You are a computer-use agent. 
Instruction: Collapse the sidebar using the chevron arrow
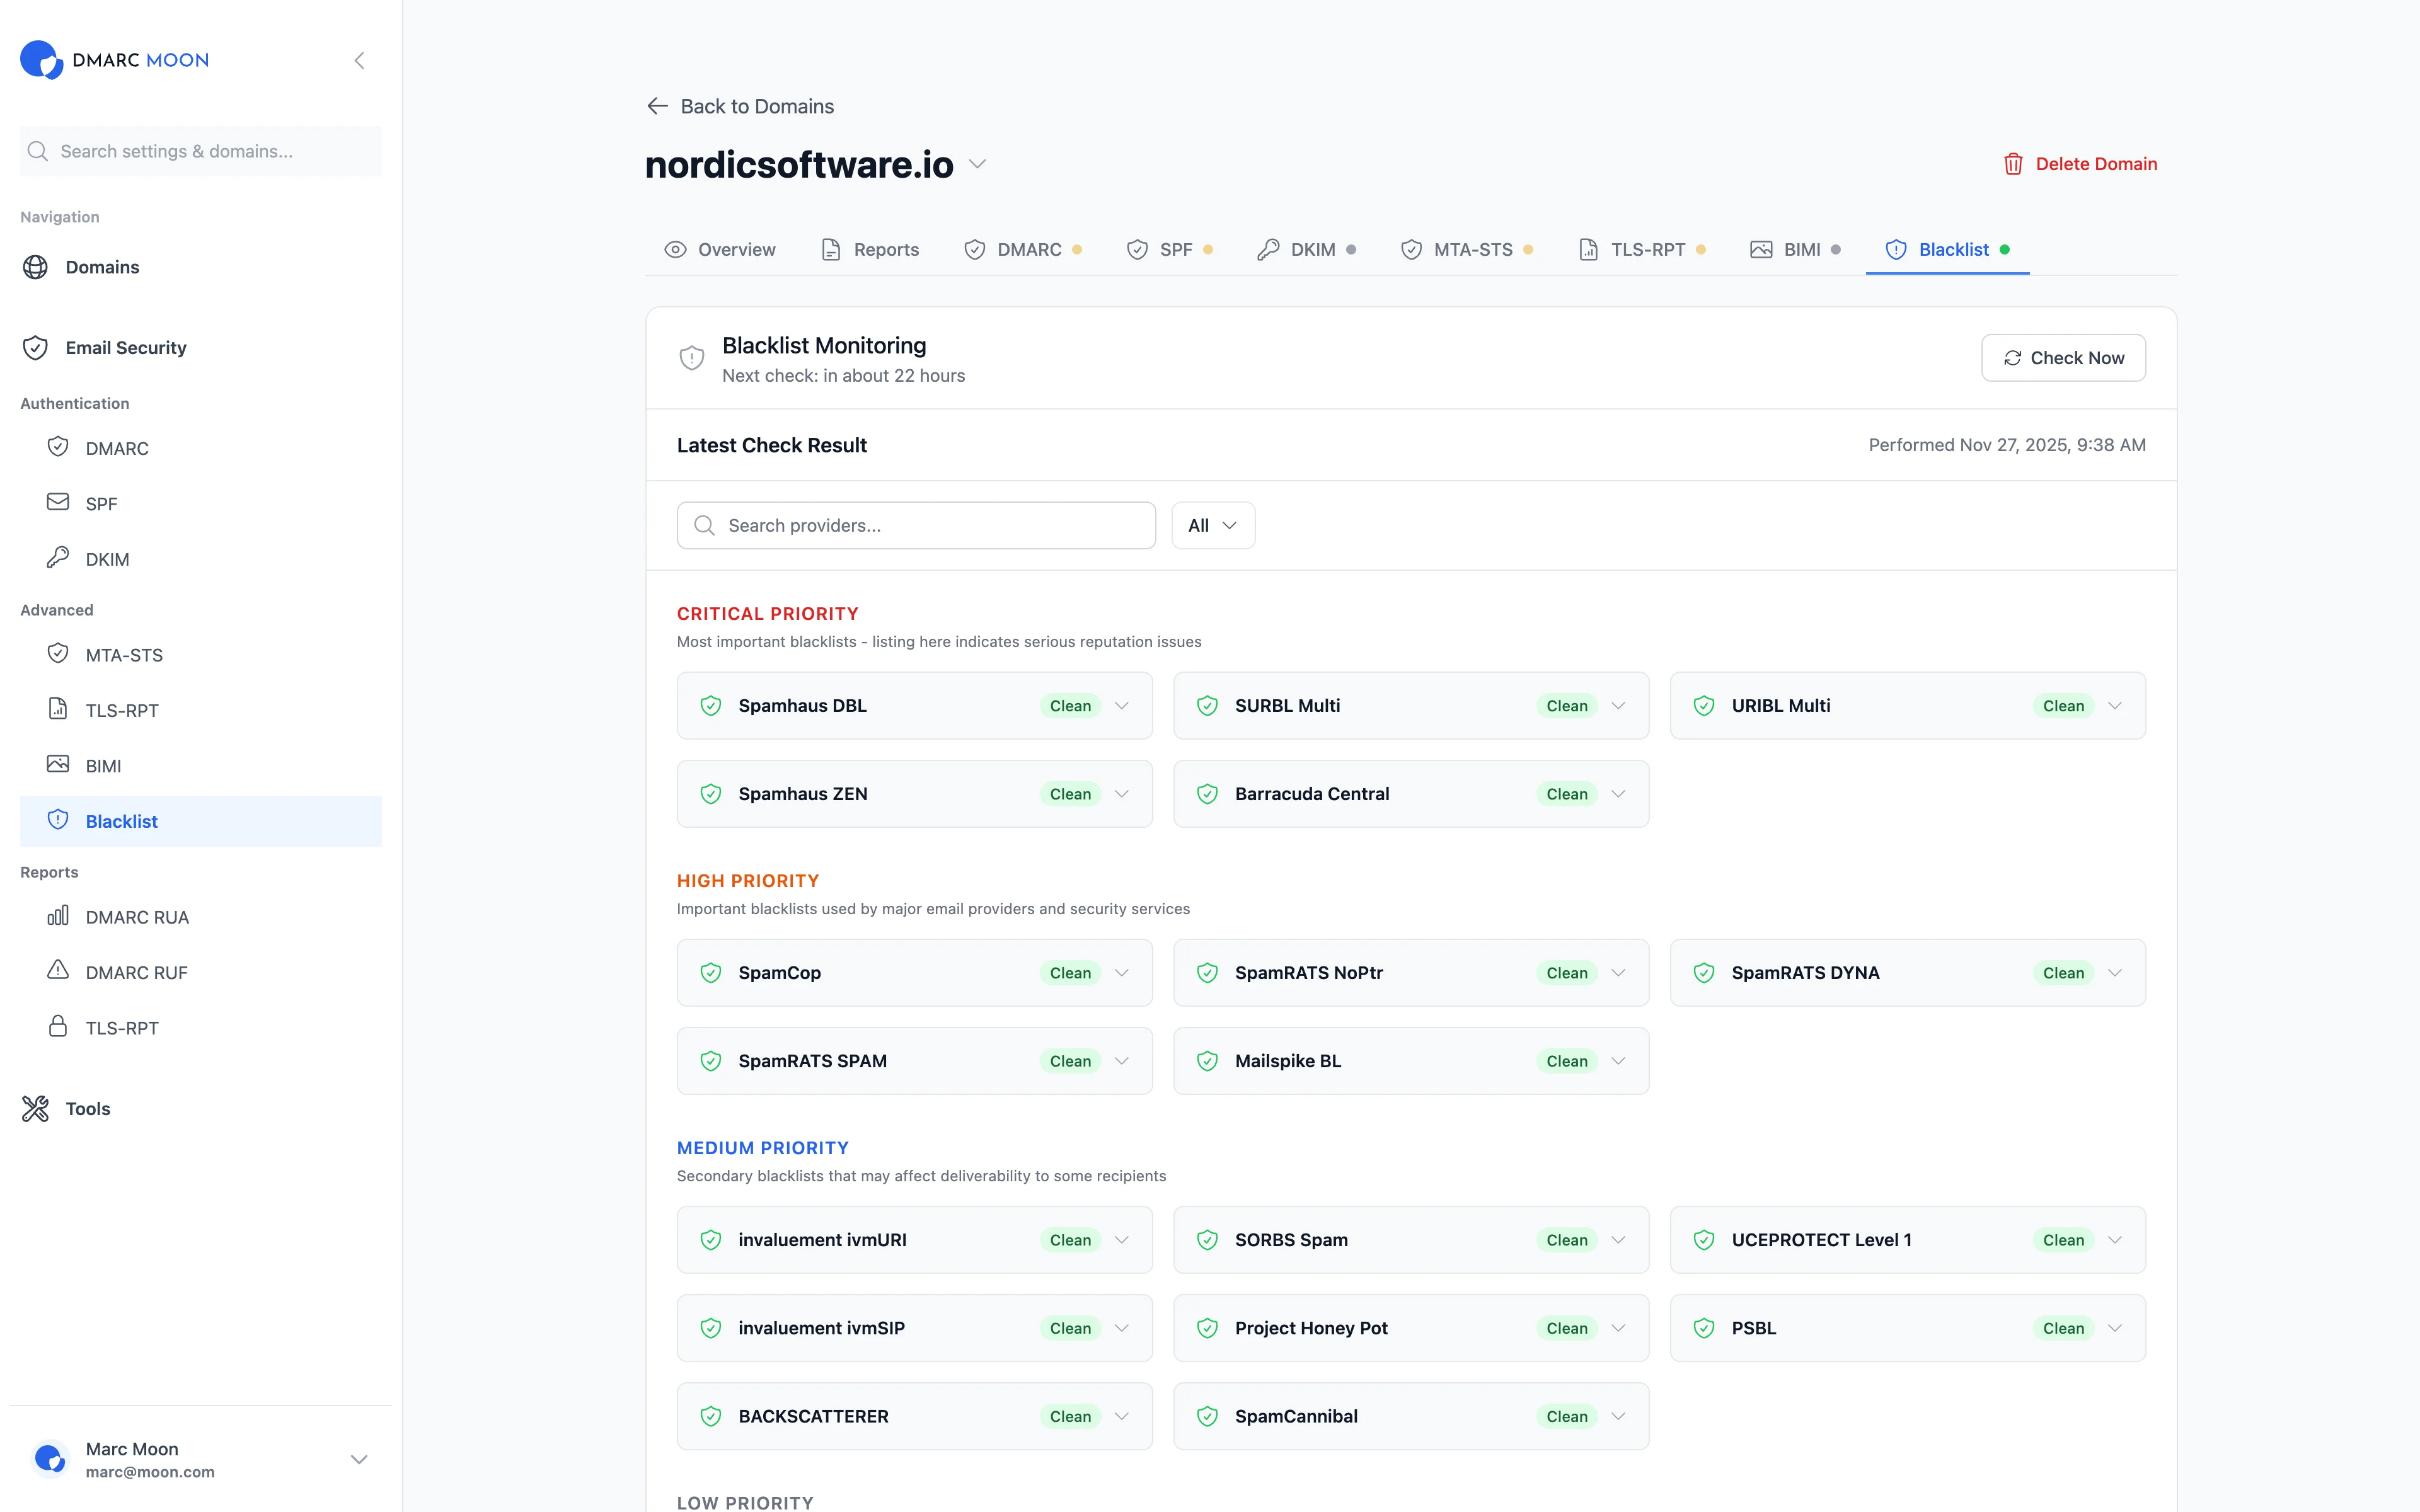[x=359, y=60]
